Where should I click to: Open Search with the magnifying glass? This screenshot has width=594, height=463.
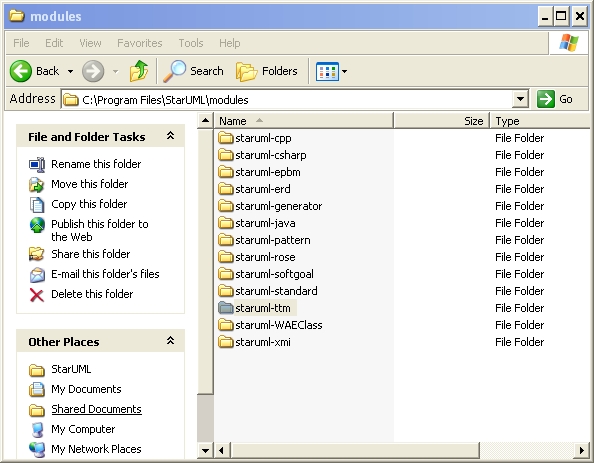coord(194,71)
